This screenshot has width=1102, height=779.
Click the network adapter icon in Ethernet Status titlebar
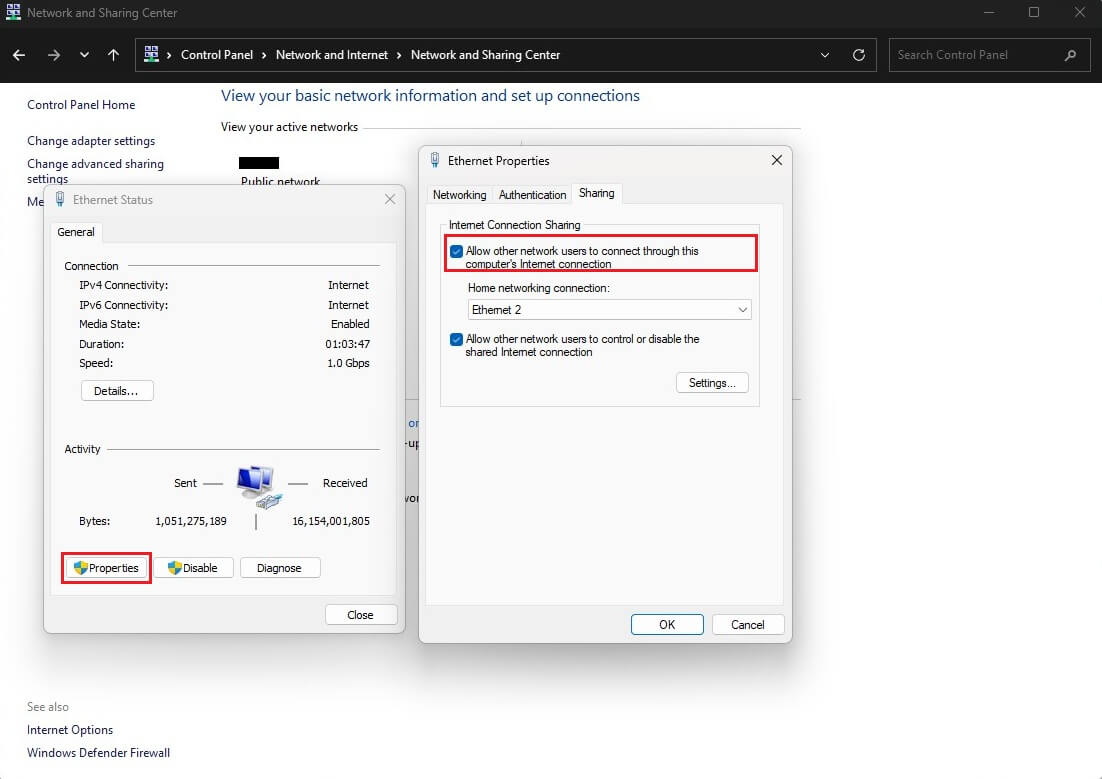(x=60, y=199)
